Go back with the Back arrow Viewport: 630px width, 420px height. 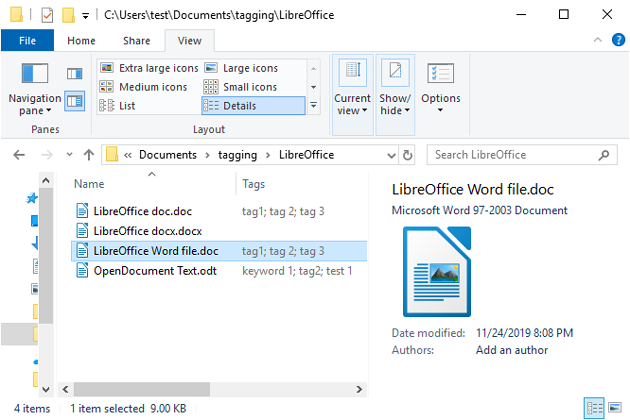click(19, 155)
